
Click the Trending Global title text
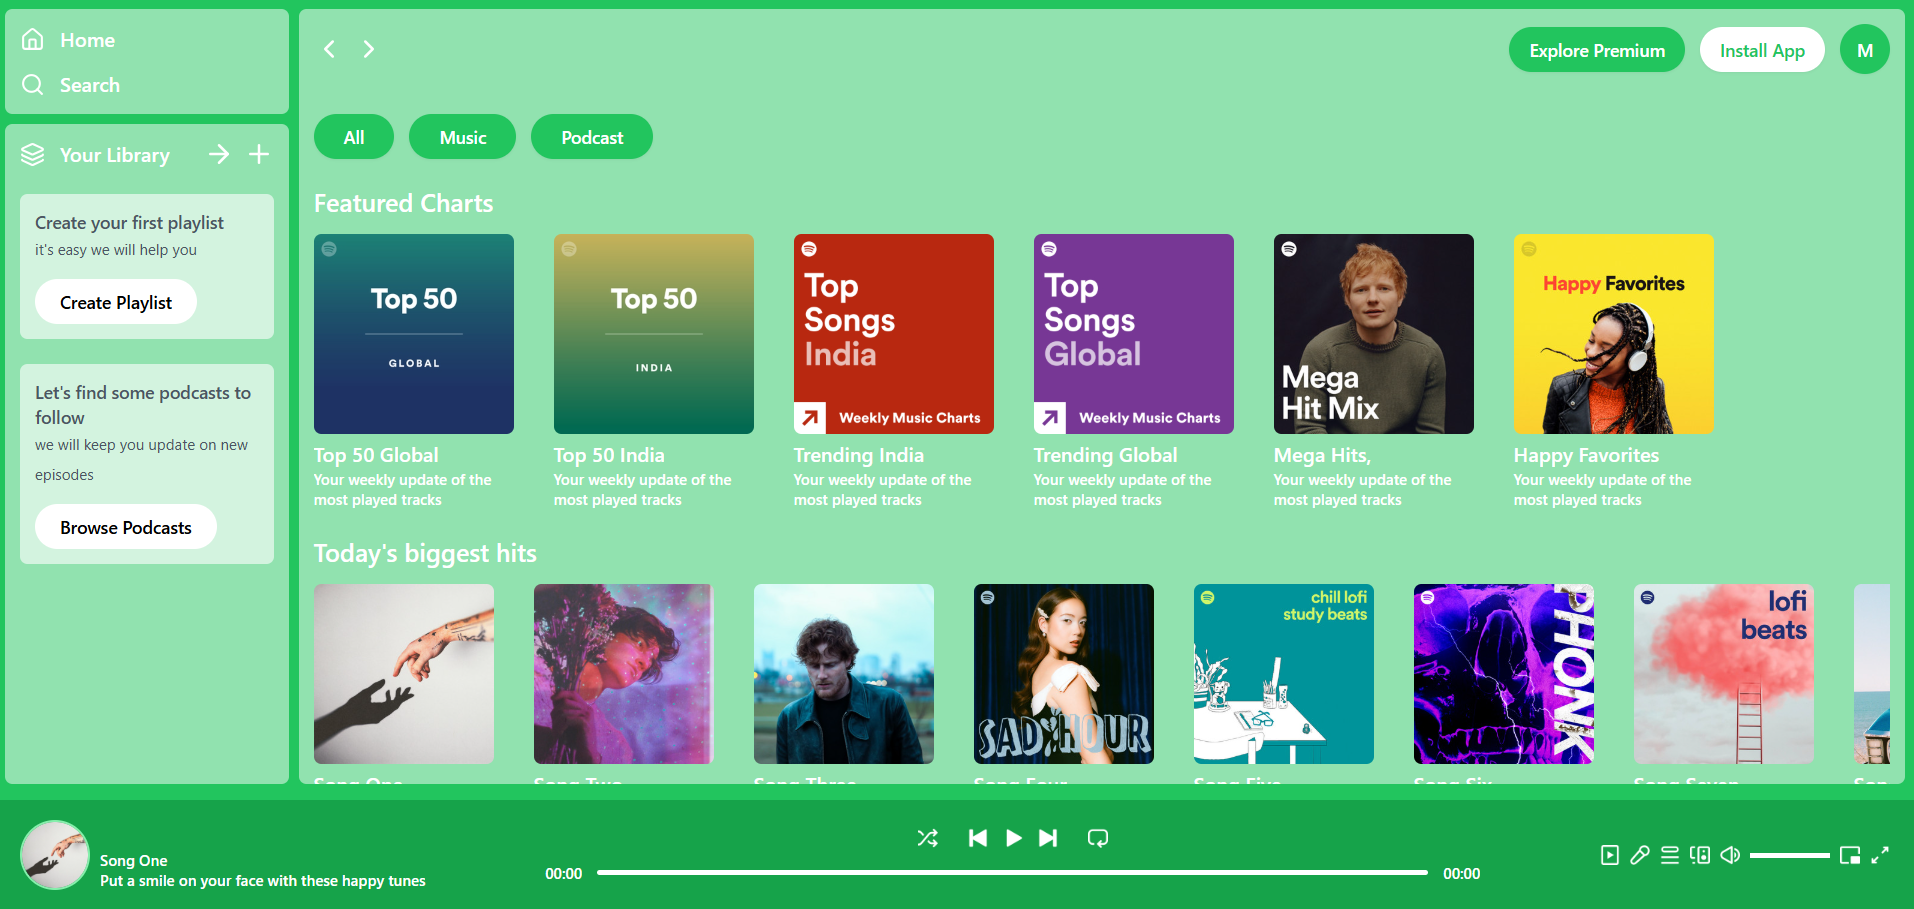tap(1106, 455)
